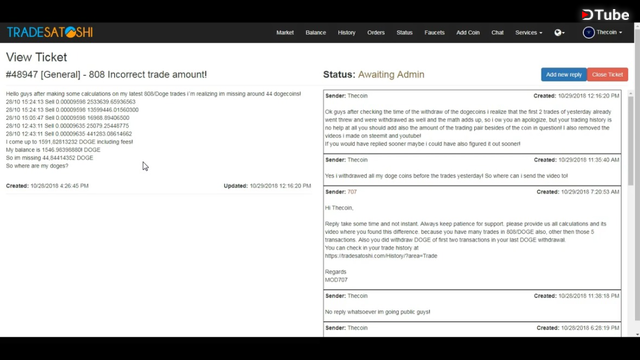Image resolution: width=640 pixels, height=360 pixels.
Task: Open the History menu item
Action: [347, 33]
